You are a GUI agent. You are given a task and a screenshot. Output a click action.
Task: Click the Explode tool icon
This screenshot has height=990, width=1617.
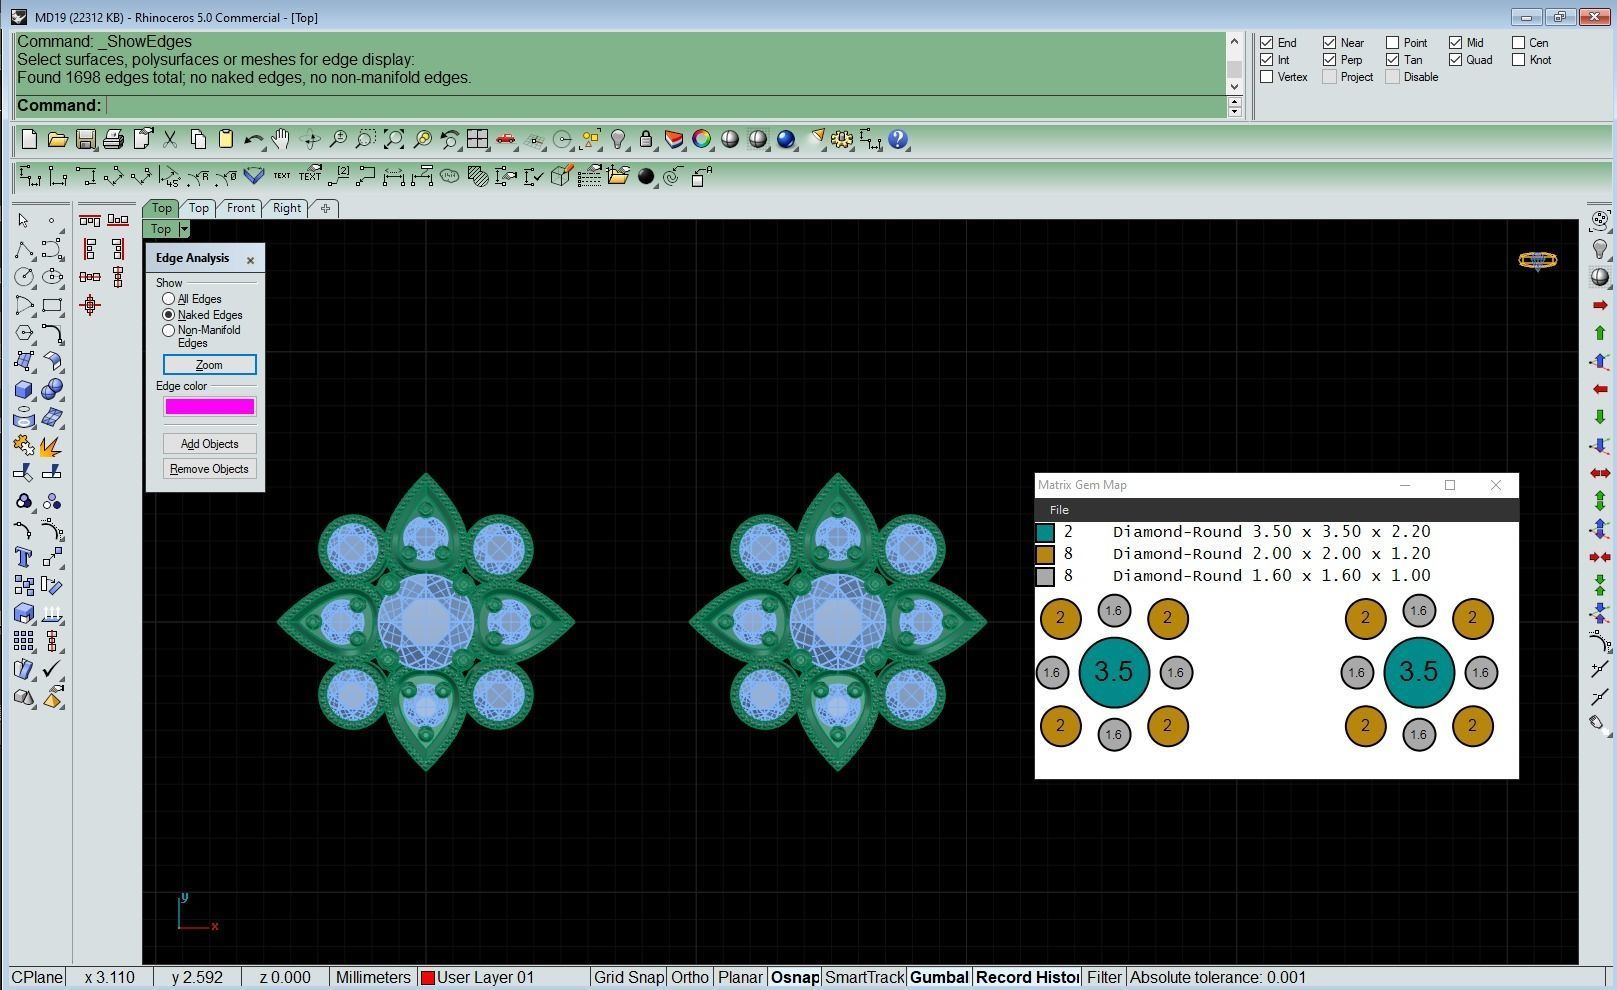point(51,446)
